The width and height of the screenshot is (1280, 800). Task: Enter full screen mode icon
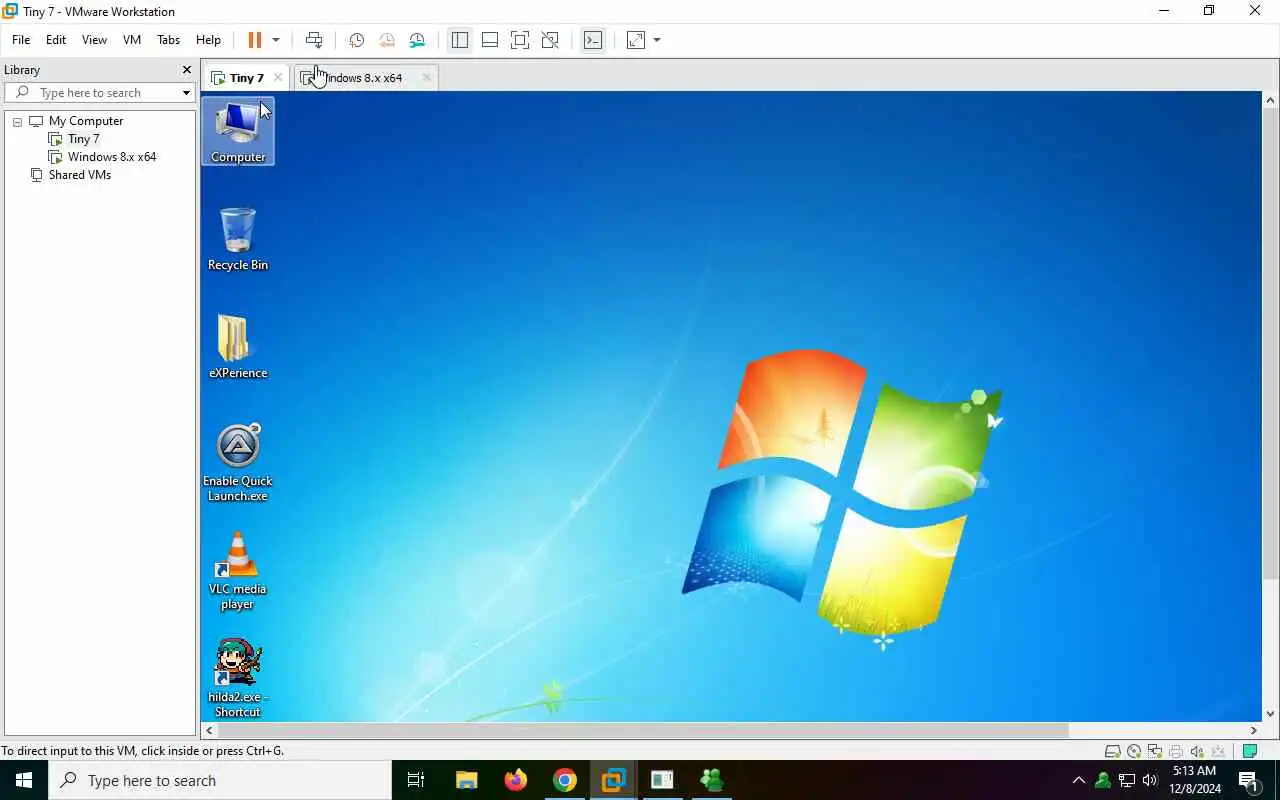coord(520,40)
